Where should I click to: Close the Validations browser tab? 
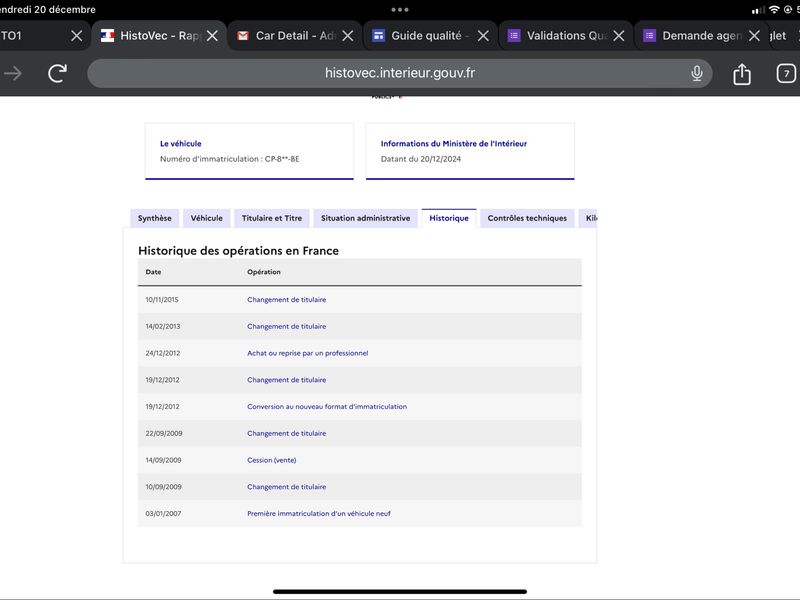[x=619, y=36]
